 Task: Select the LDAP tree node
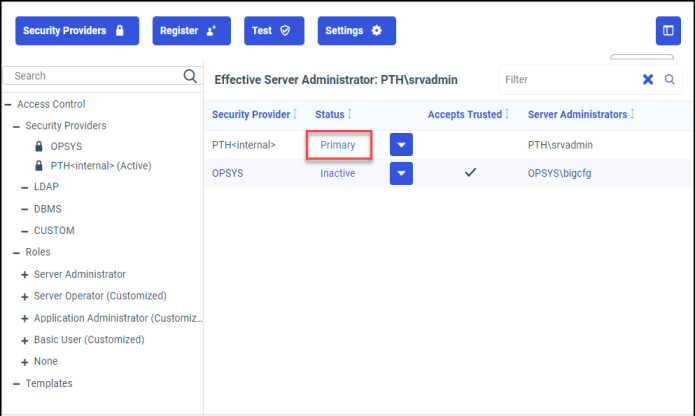(46, 187)
